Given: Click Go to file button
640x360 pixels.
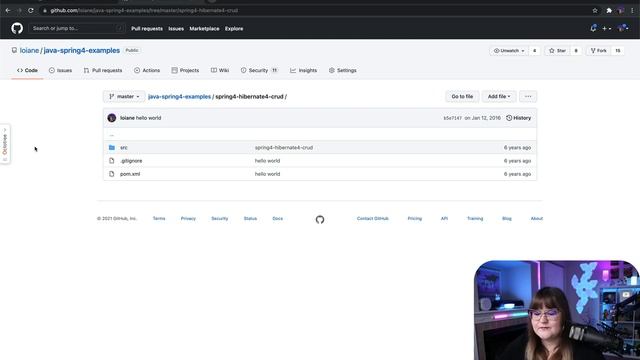Looking at the screenshot, I should click(x=462, y=96).
